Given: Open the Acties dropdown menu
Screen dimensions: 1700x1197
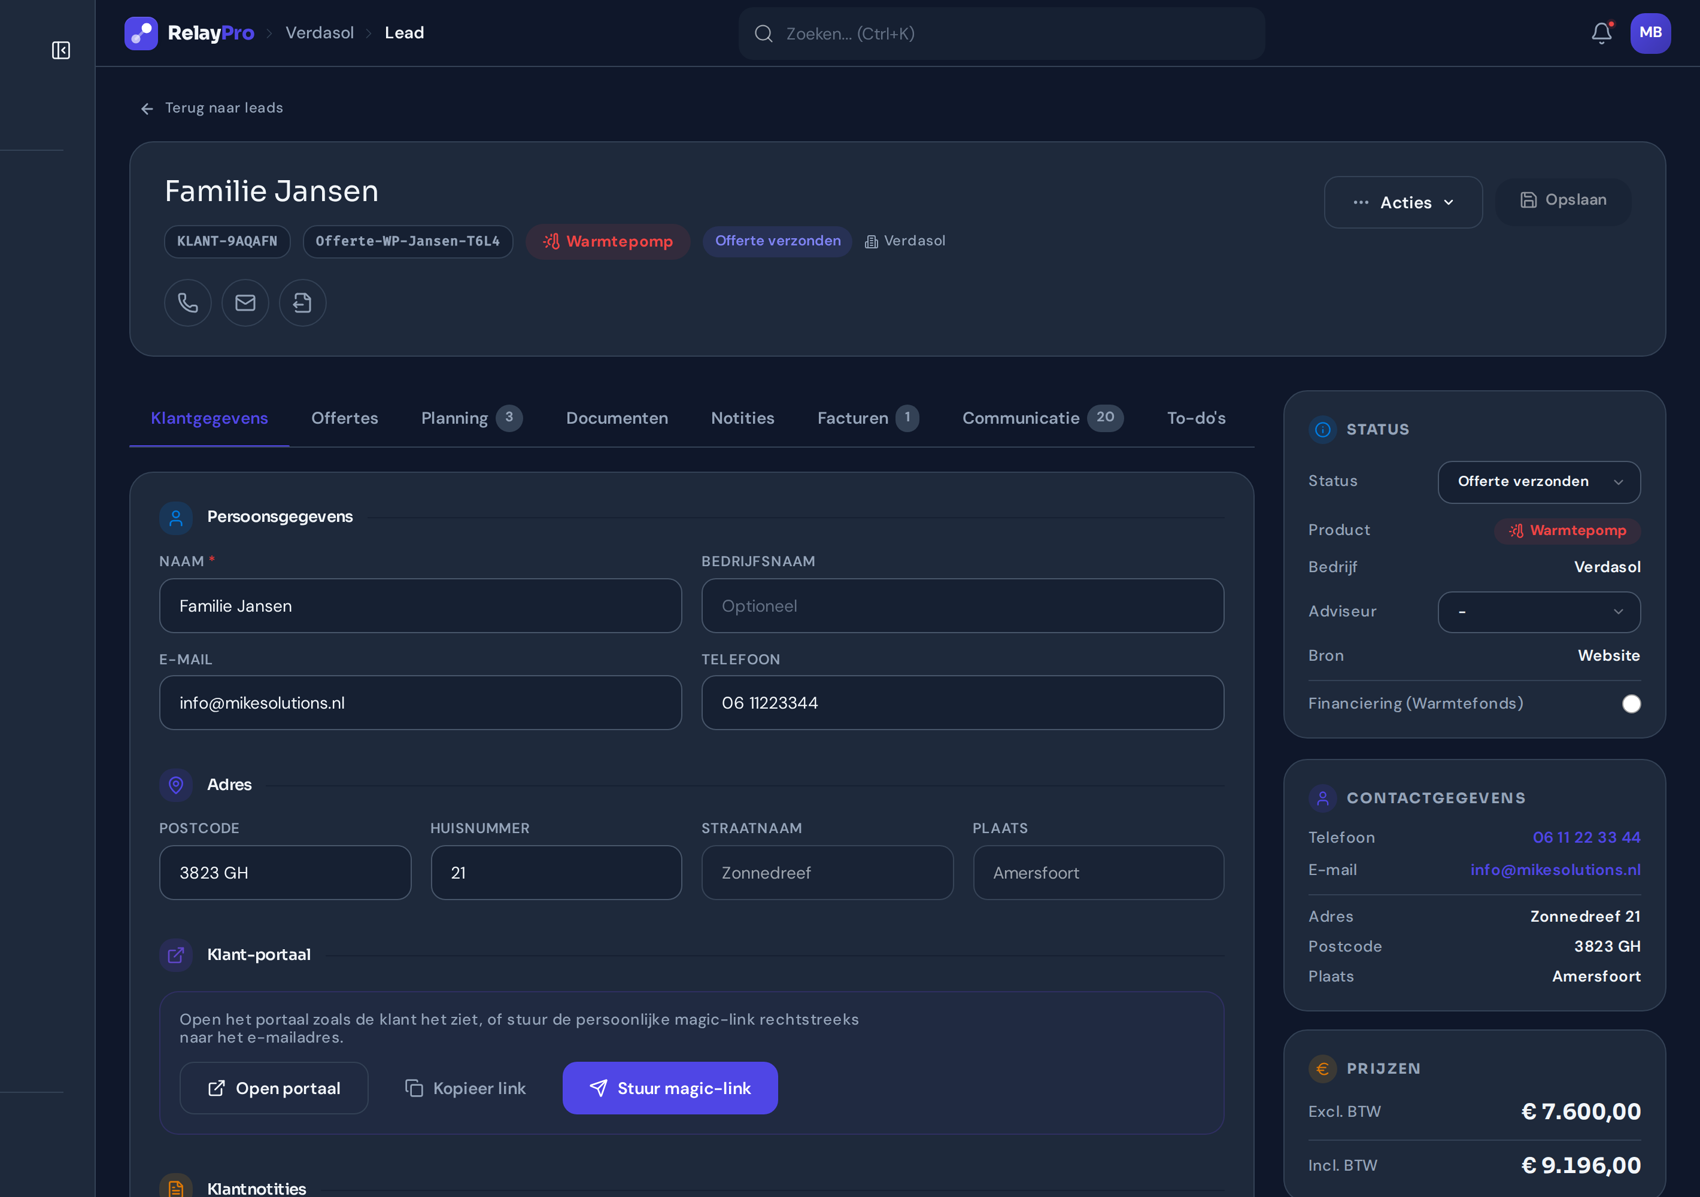Looking at the screenshot, I should pyautogui.click(x=1403, y=202).
